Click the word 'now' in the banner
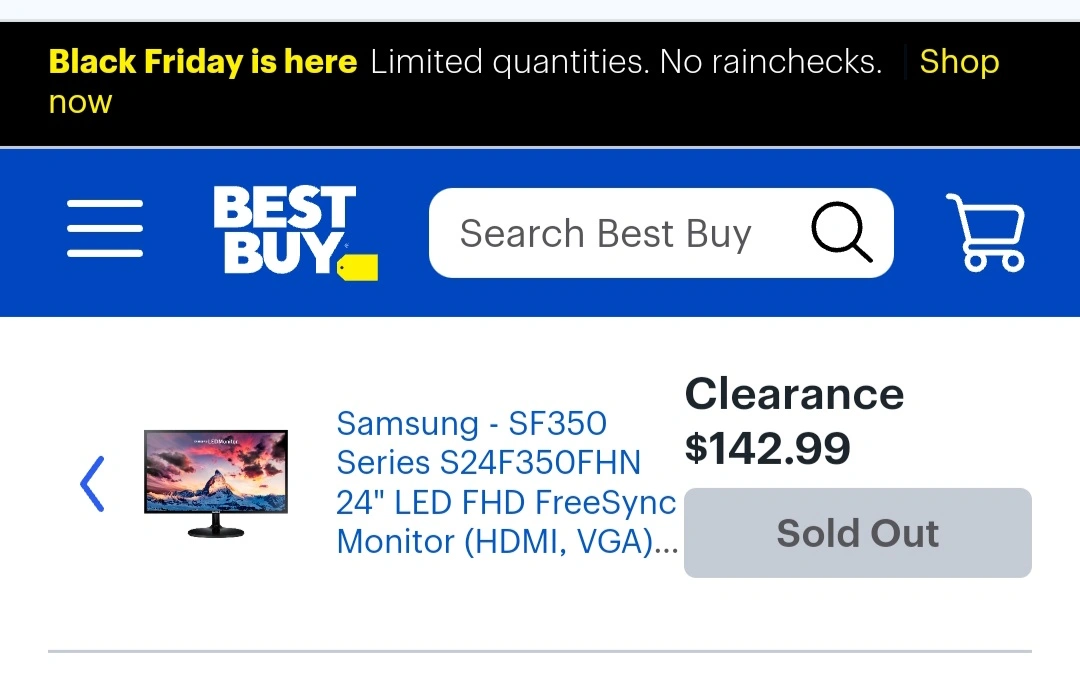This screenshot has width=1080, height=674. coord(80,102)
